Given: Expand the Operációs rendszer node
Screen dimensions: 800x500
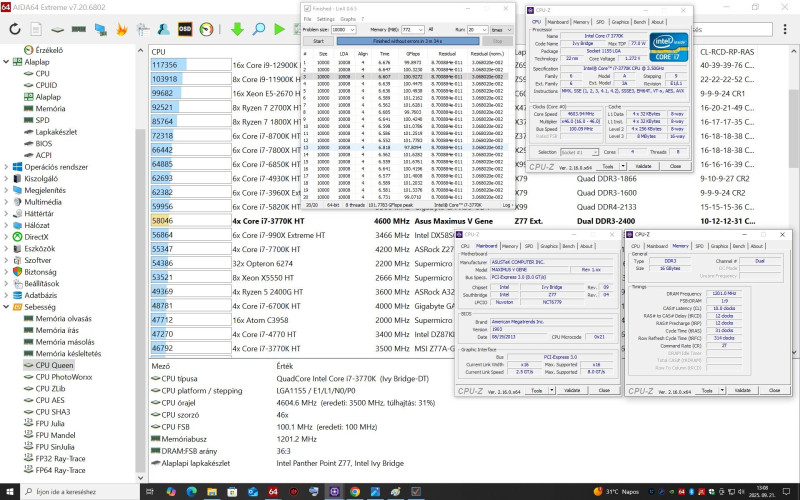Looking at the screenshot, I should click(x=6, y=167).
